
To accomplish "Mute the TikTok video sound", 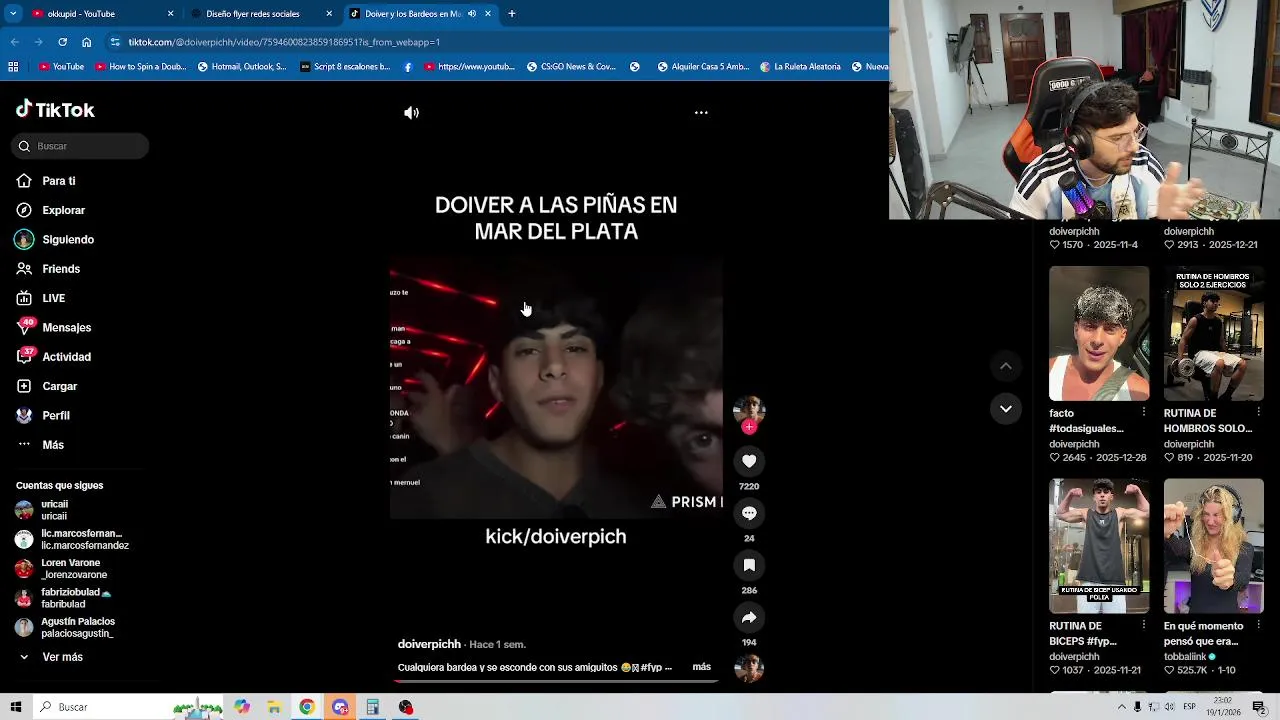I will click(x=411, y=113).
